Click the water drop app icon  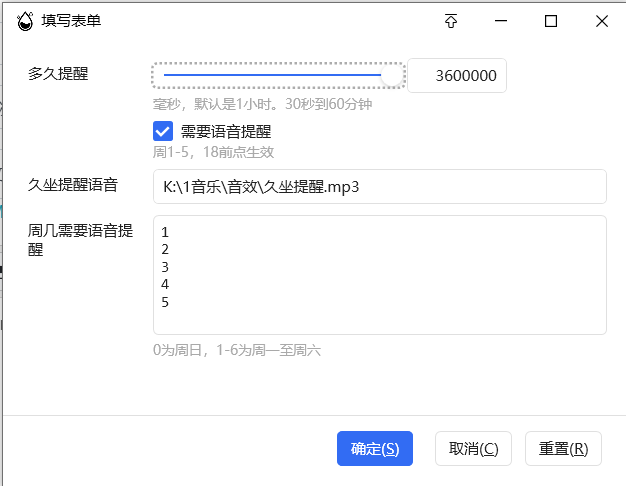(x=25, y=21)
